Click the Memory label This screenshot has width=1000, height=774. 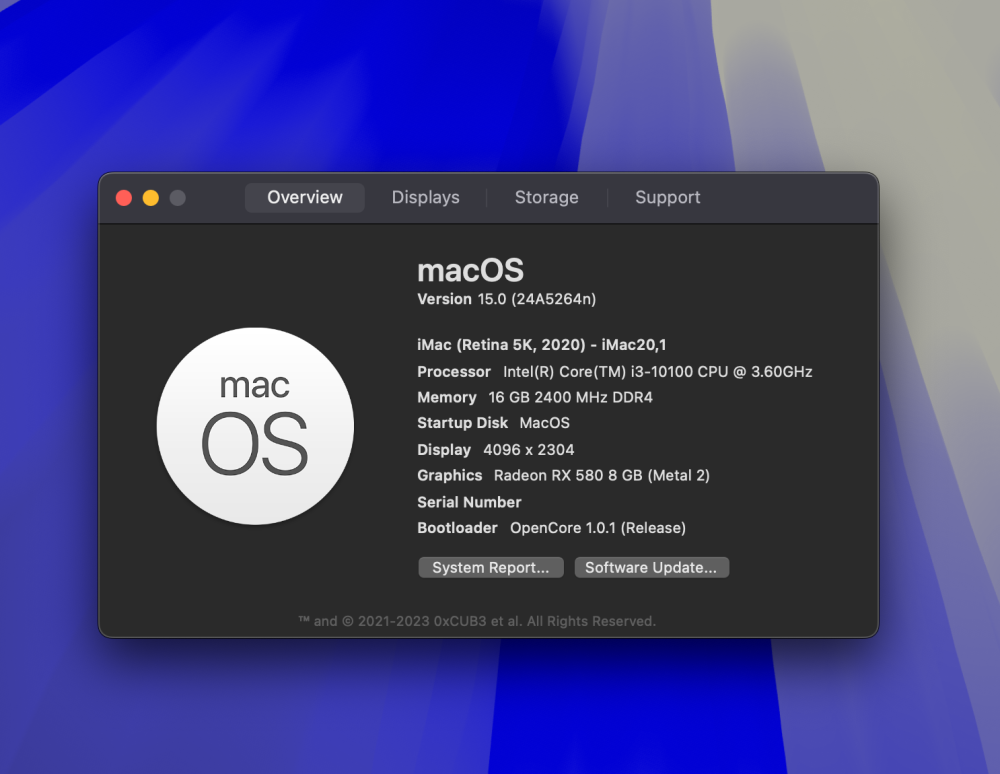(x=446, y=398)
